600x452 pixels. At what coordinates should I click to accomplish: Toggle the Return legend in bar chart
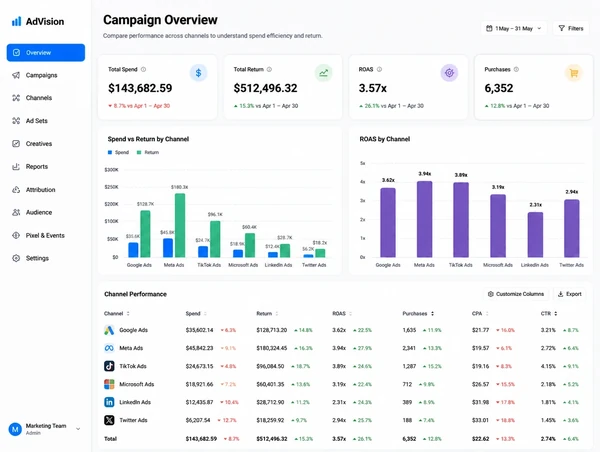(x=148, y=152)
